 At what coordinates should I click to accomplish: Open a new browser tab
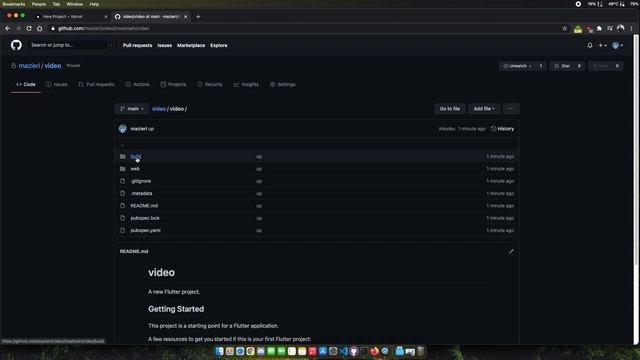tap(198, 17)
